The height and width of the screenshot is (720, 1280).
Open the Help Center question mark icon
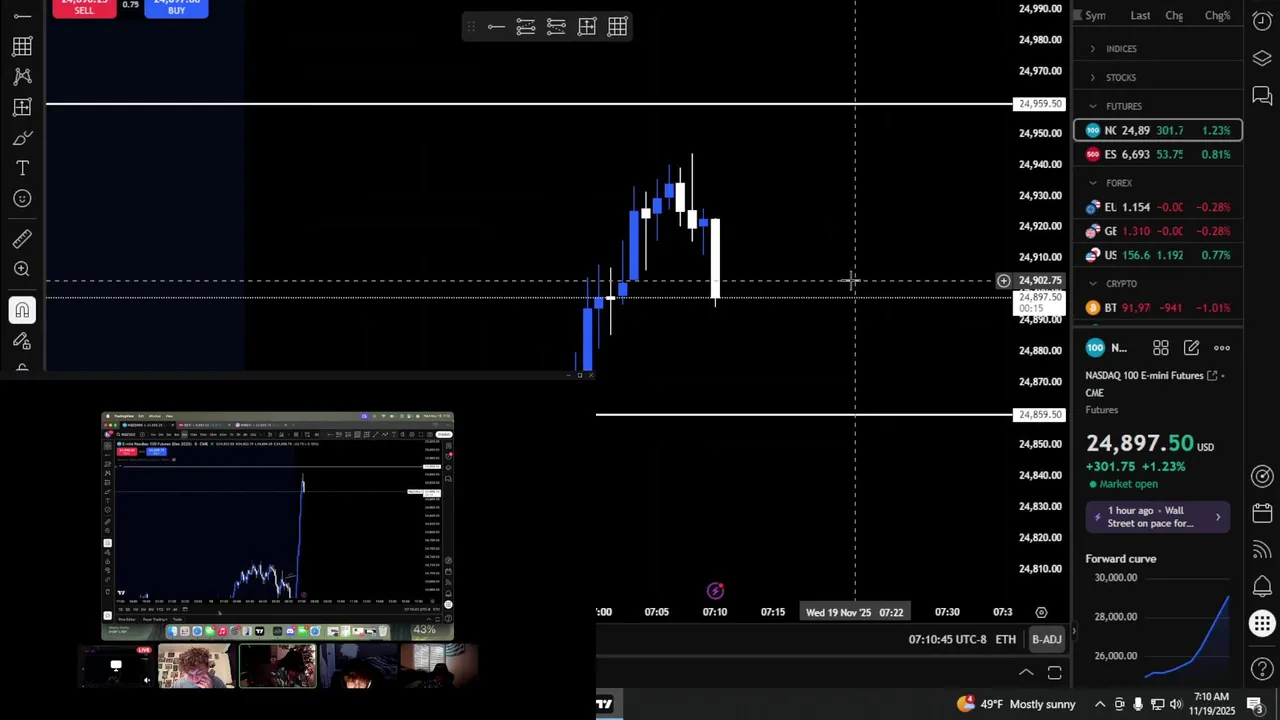[x=1262, y=668]
